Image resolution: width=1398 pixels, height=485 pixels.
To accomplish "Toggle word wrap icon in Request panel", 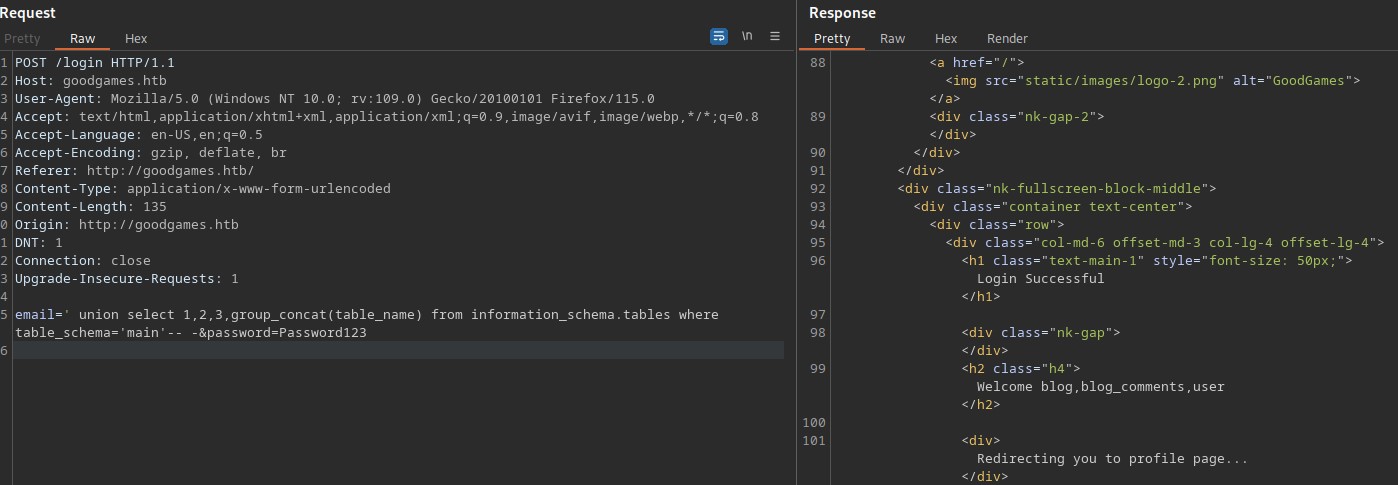I will [719, 36].
